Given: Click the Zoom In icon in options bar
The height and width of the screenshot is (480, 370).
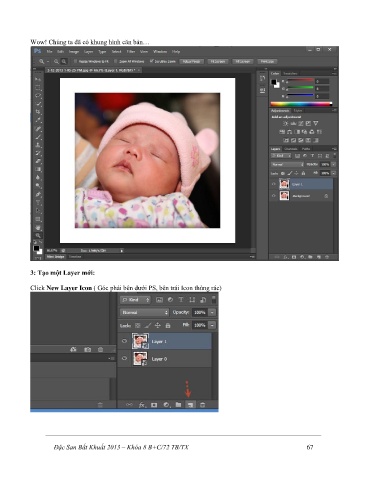Looking at the screenshot, I should 56,61.
